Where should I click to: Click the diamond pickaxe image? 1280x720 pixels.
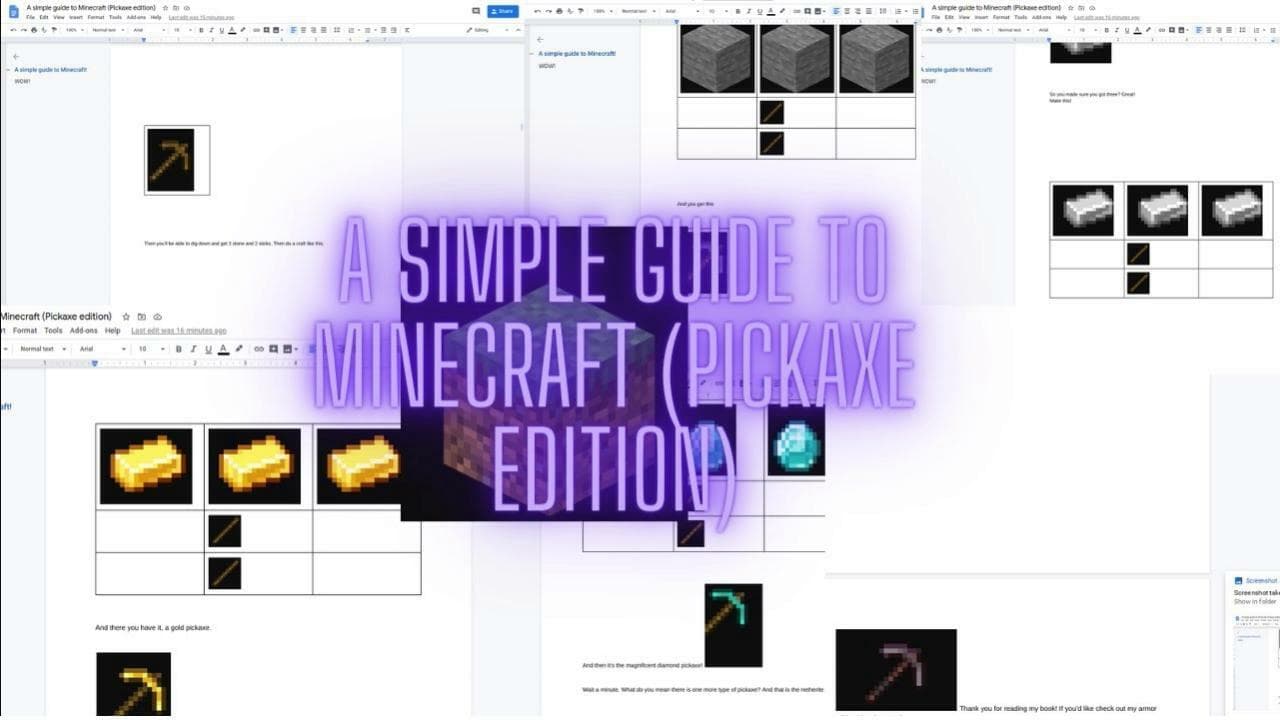(733, 625)
